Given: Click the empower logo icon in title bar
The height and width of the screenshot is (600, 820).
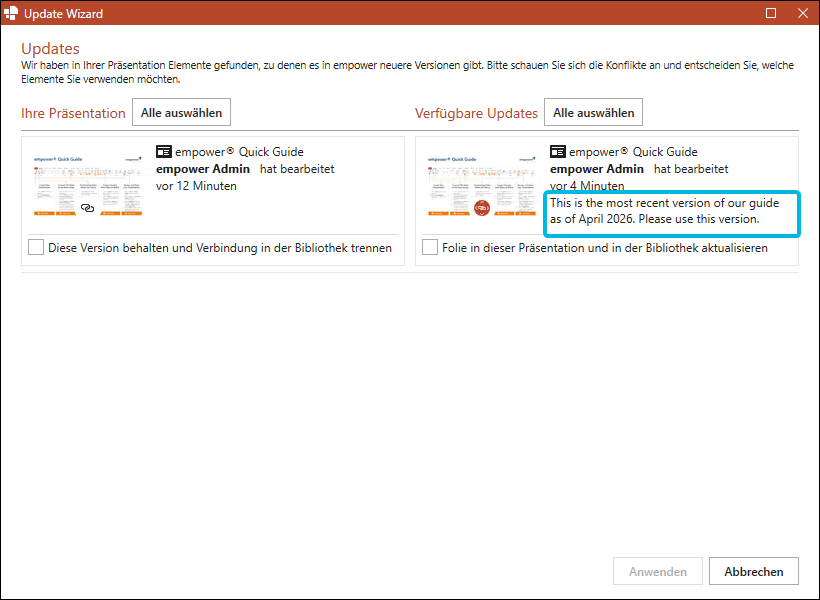Looking at the screenshot, I should pyautogui.click(x=10, y=13).
